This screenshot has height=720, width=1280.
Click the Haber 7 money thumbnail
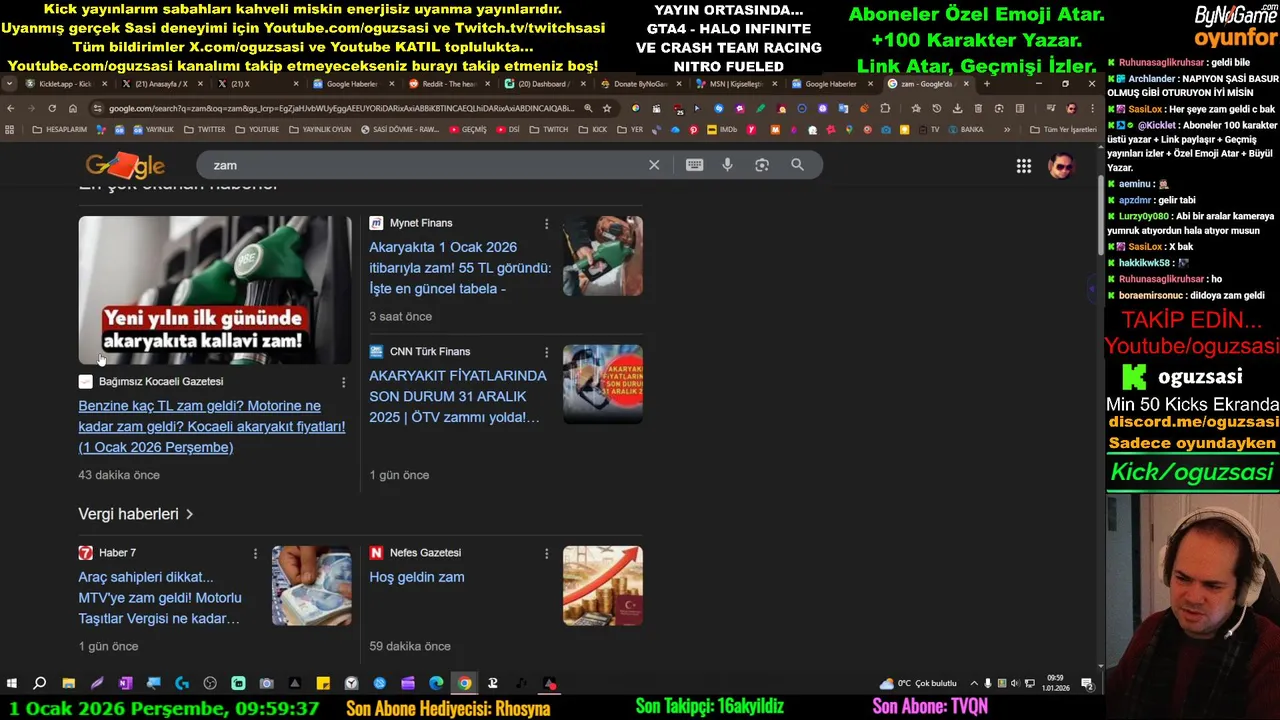pos(312,586)
